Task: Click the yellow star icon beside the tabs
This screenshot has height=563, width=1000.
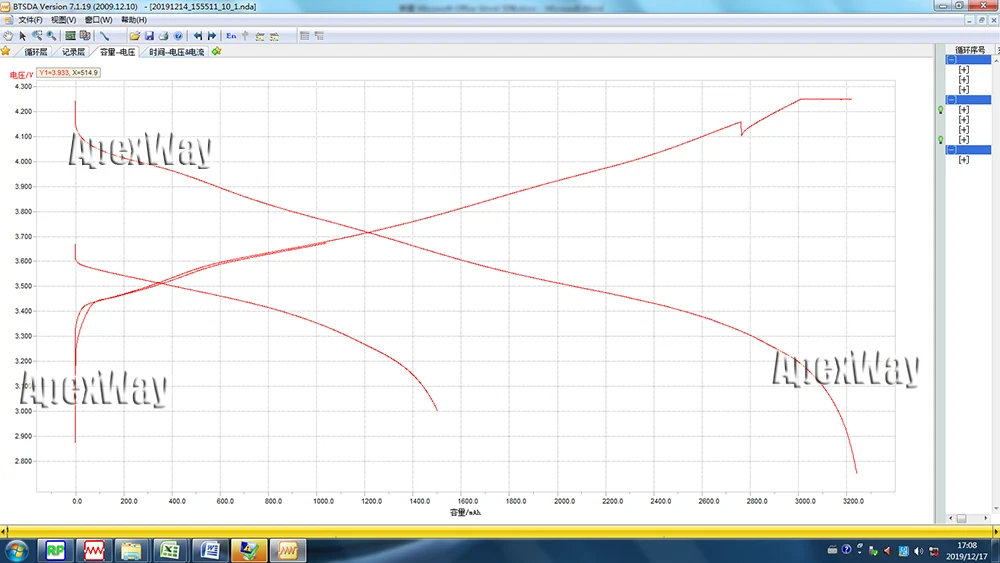Action: click(x=6, y=51)
